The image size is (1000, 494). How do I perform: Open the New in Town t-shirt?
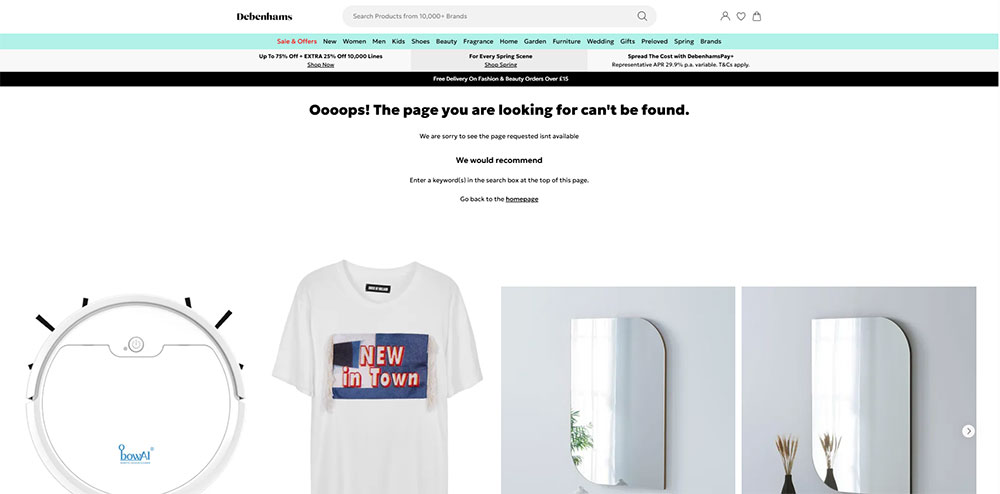tap(378, 376)
